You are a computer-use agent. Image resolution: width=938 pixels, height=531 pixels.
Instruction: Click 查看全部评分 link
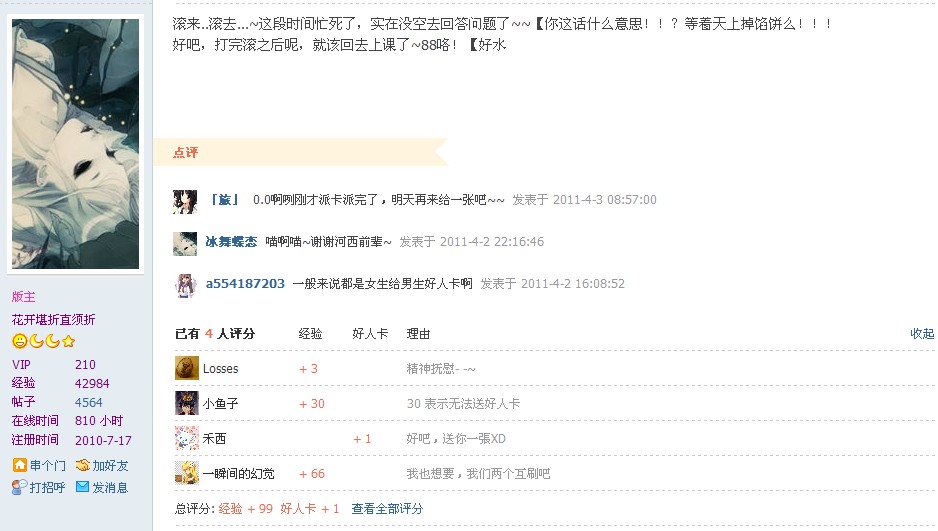click(x=387, y=509)
